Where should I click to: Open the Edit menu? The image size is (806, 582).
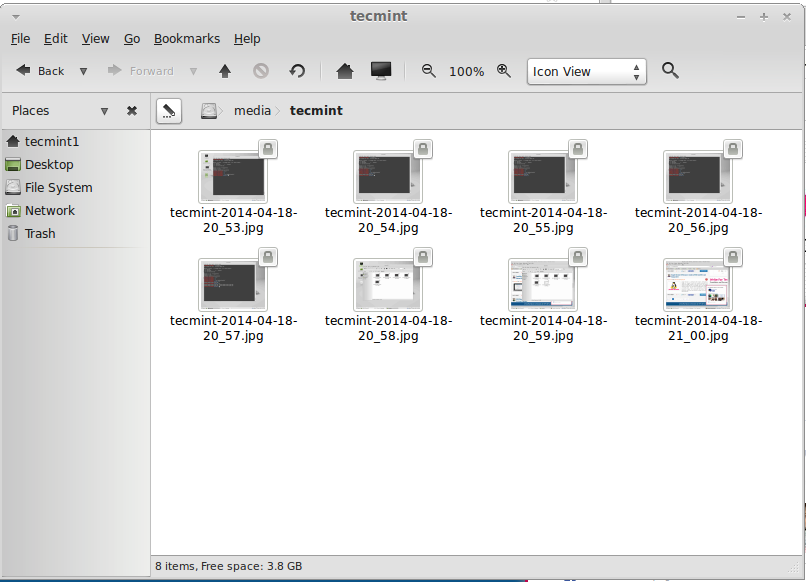[x=56, y=39]
